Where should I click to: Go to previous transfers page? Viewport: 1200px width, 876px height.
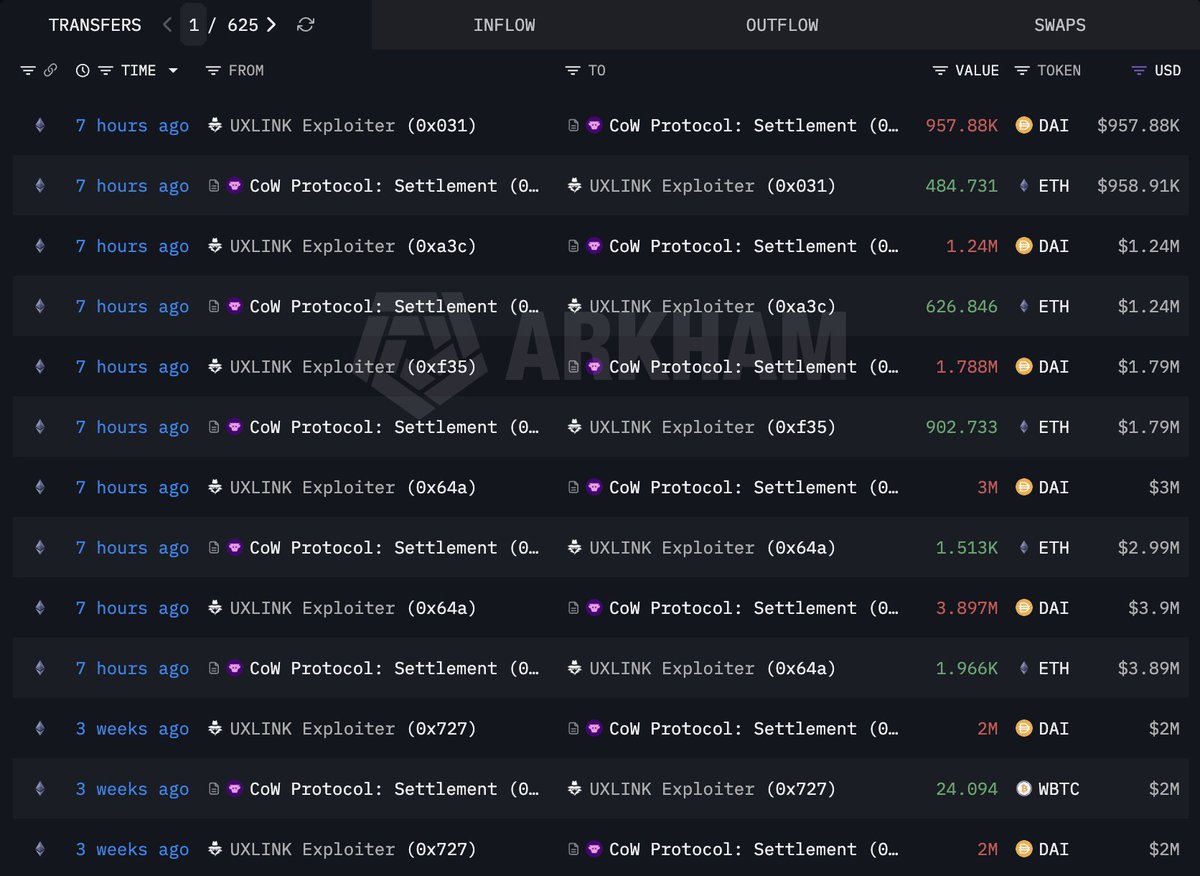[167, 25]
